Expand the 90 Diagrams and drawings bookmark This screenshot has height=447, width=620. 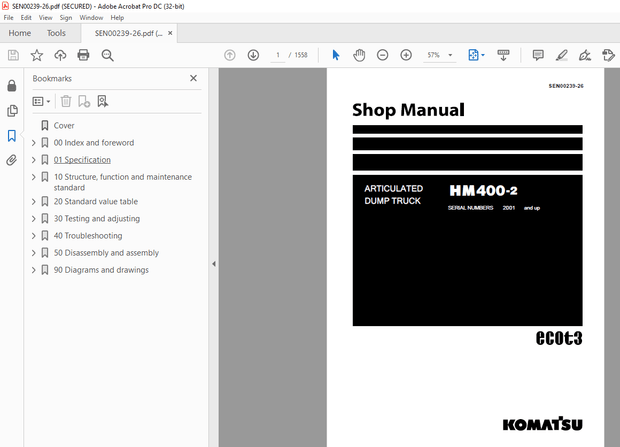coord(34,270)
